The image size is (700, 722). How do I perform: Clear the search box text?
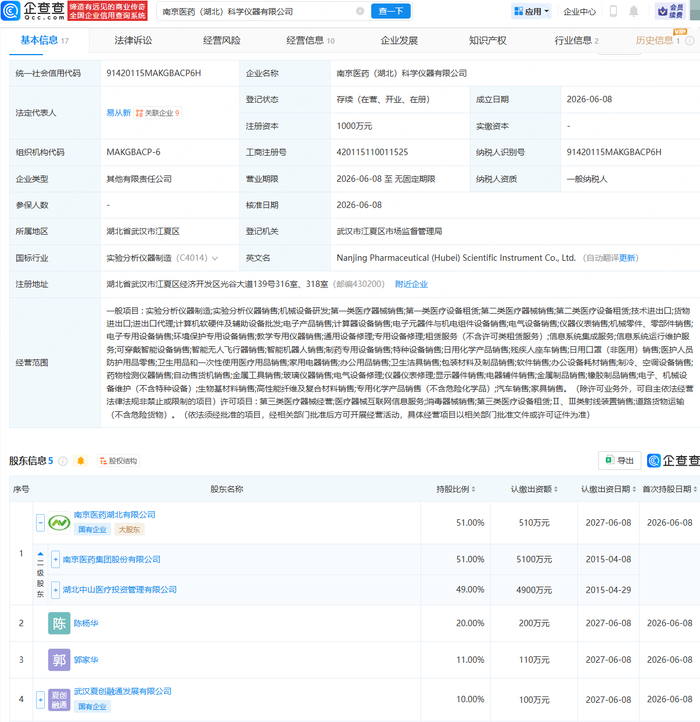point(360,11)
